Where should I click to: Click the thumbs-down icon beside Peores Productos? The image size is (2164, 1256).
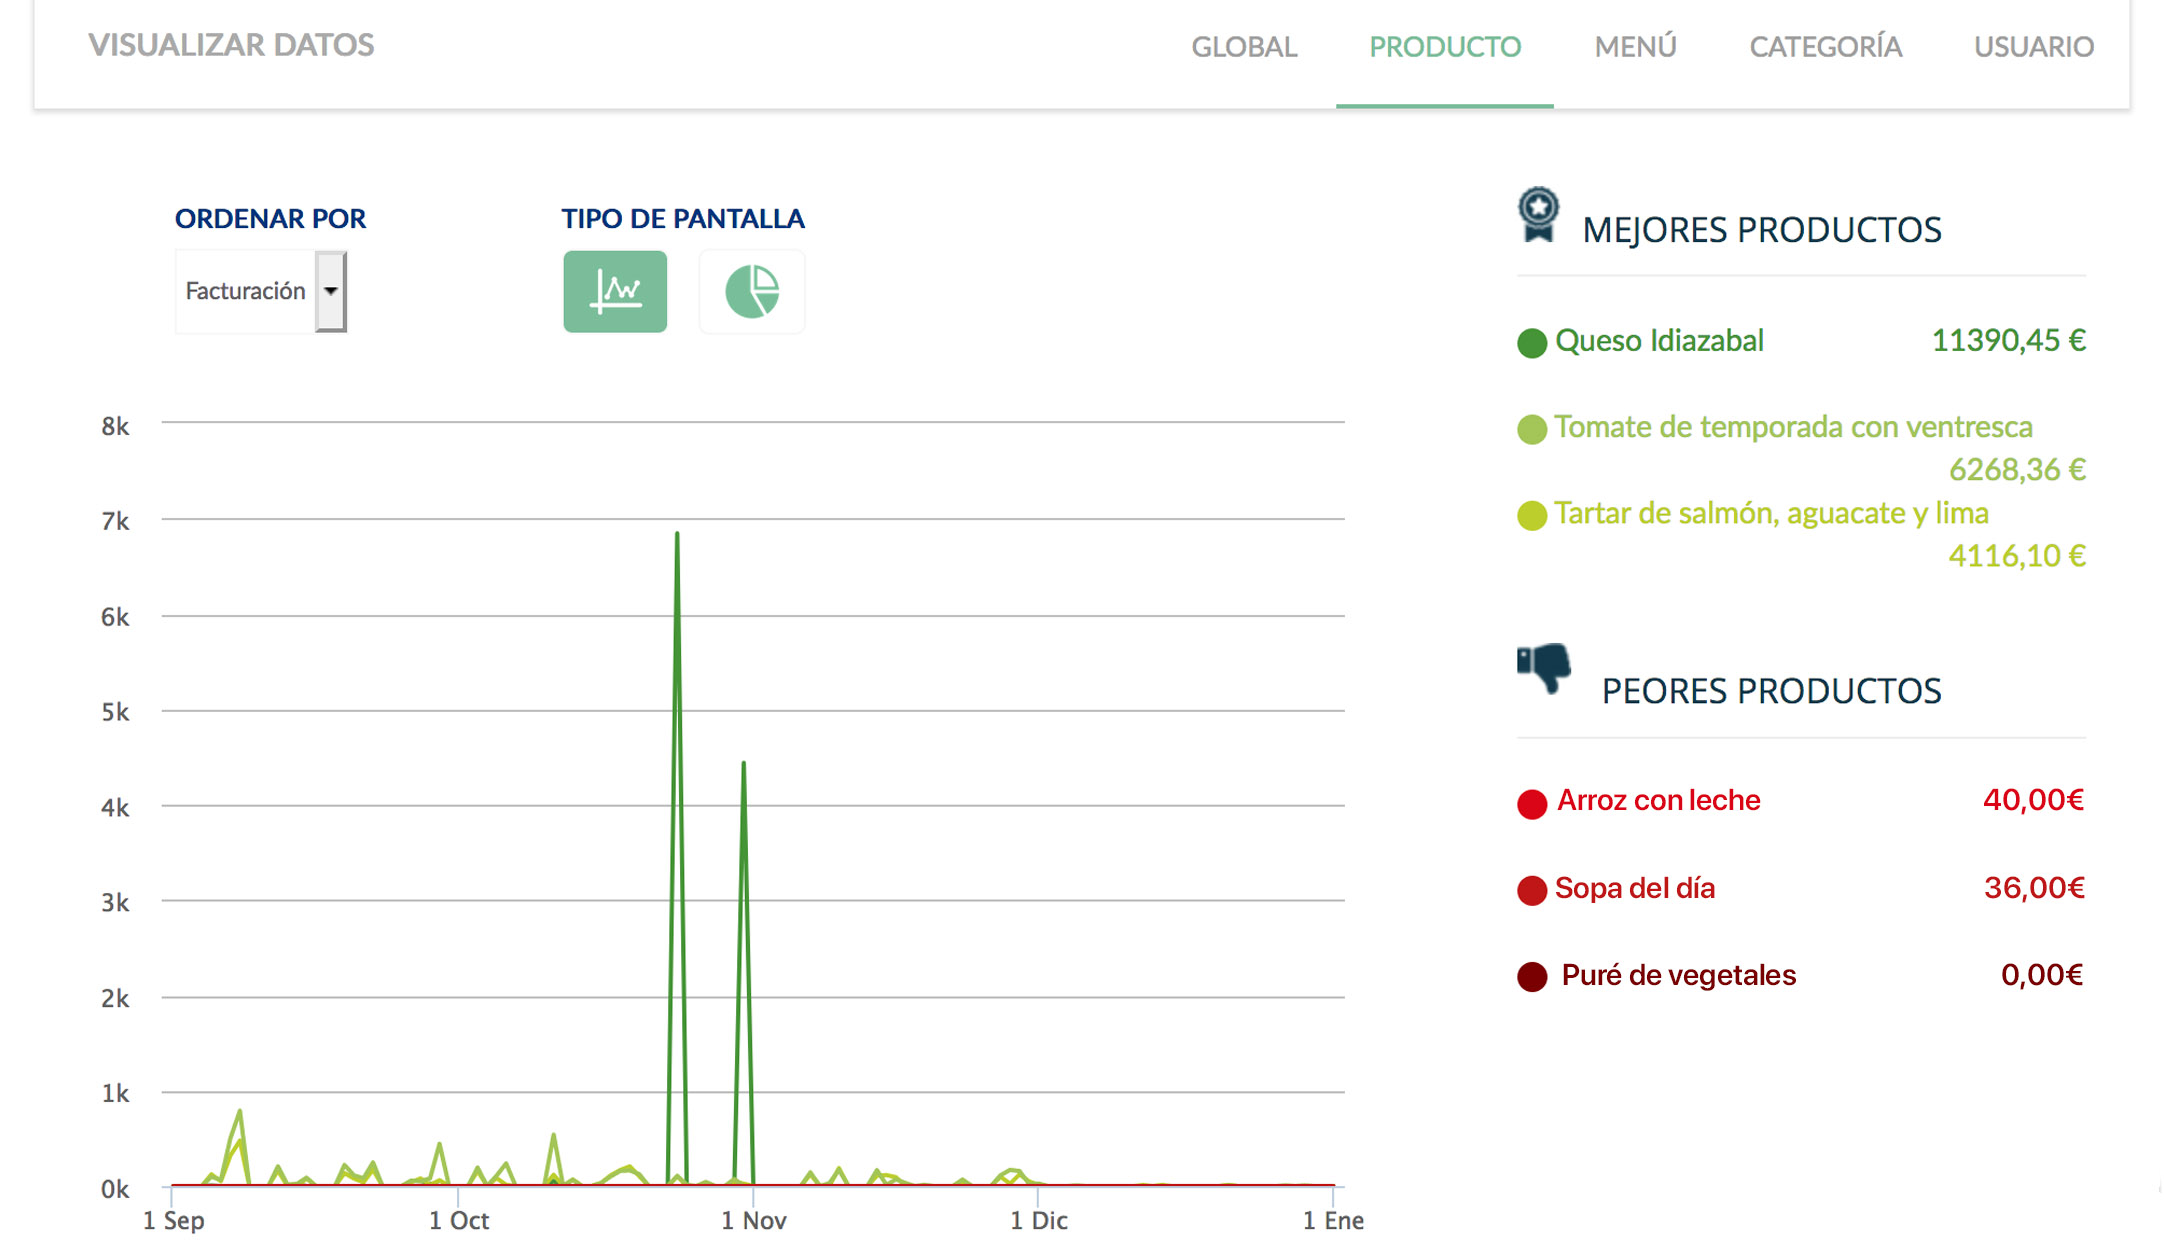point(1544,668)
